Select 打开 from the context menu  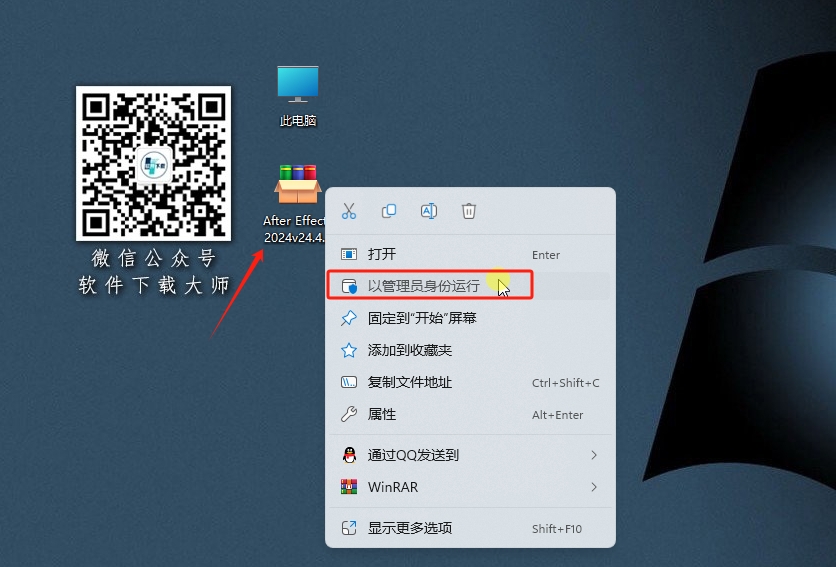tap(470, 254)
